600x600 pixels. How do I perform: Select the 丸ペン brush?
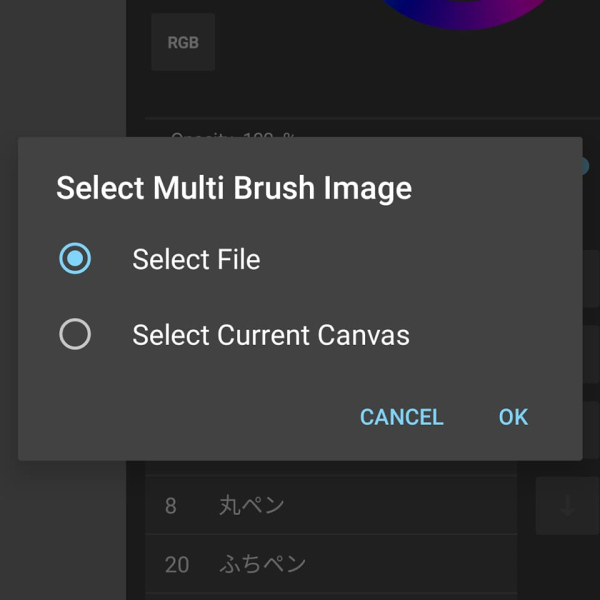[252, 506]
